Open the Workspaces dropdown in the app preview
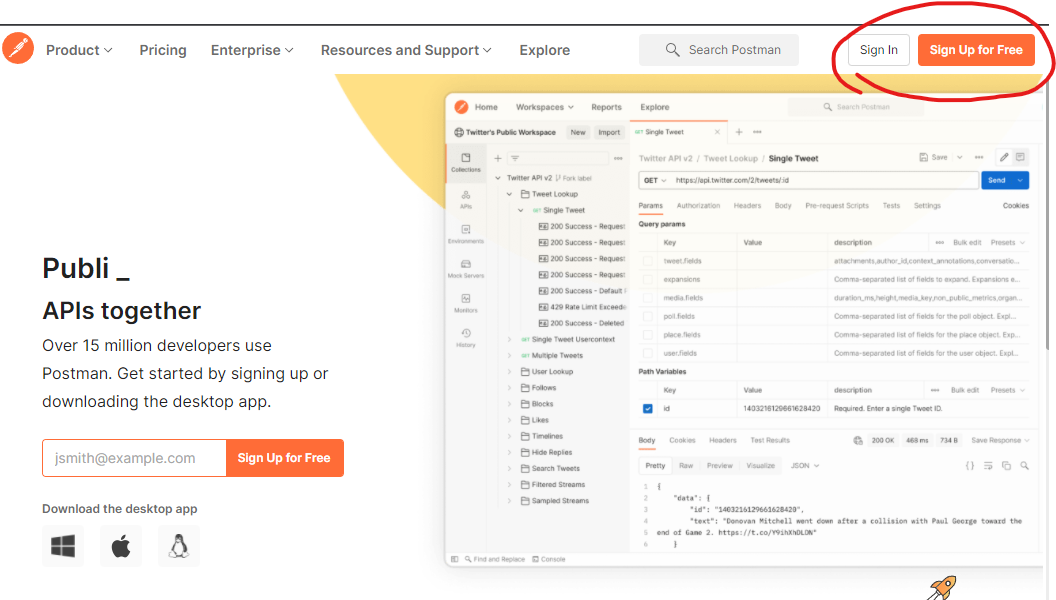Screen dimensions: 1056x600 (545, 107)
